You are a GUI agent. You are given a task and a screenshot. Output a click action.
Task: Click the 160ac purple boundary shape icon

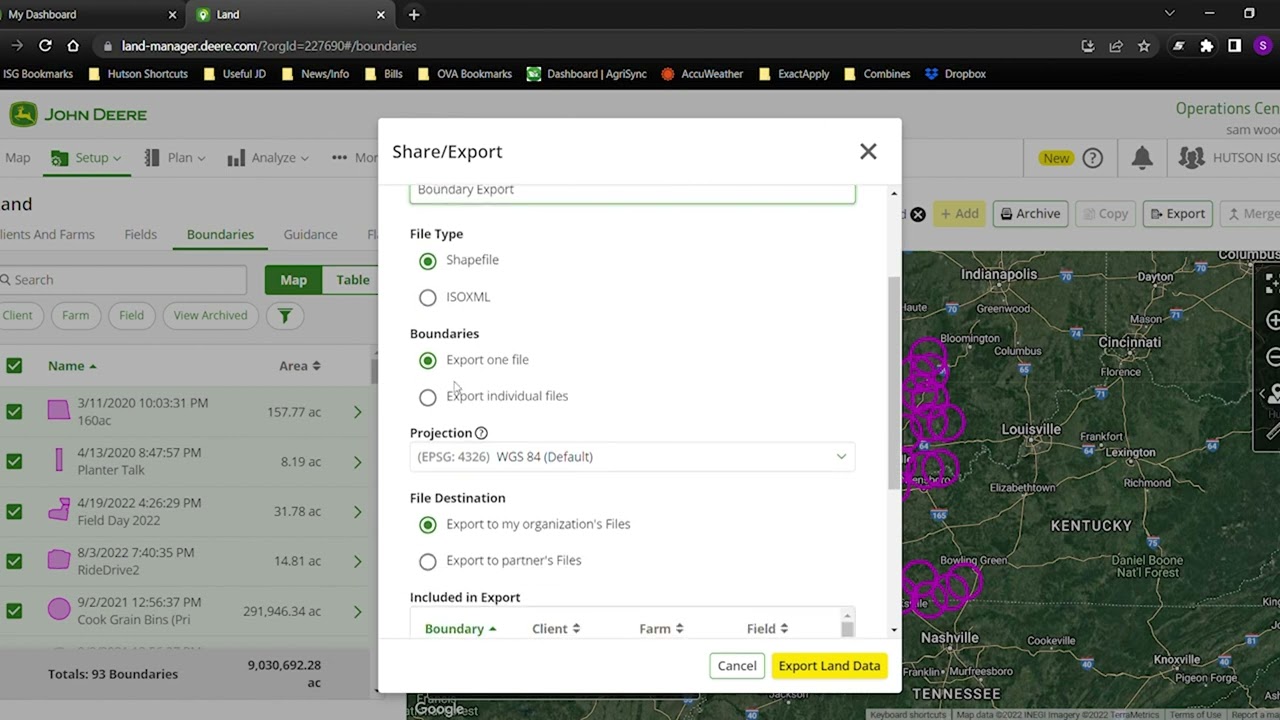59,411
